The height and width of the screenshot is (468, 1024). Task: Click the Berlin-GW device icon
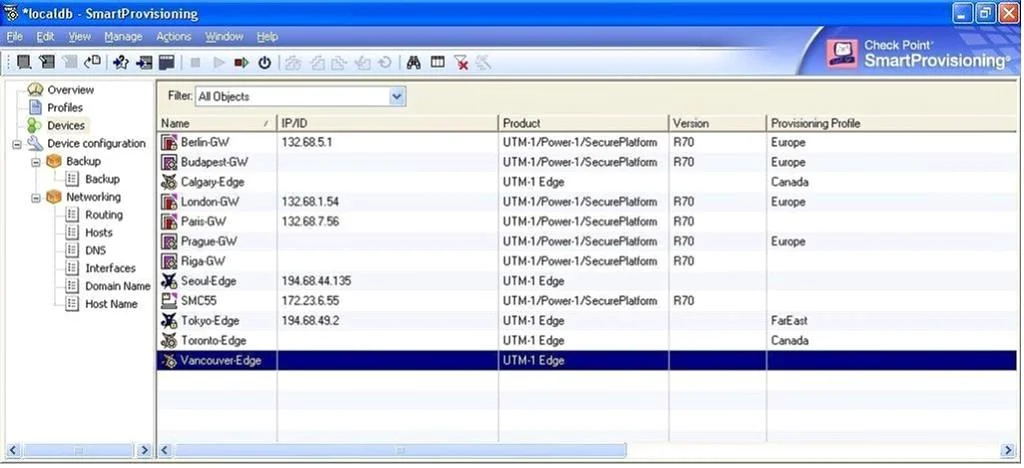pyautogui.click(x=170, y=142)
